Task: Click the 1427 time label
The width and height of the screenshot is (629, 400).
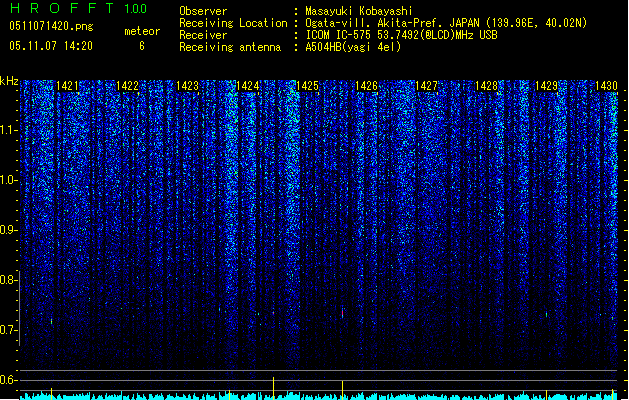Action: pyautogui.click(x=426, y=86)
